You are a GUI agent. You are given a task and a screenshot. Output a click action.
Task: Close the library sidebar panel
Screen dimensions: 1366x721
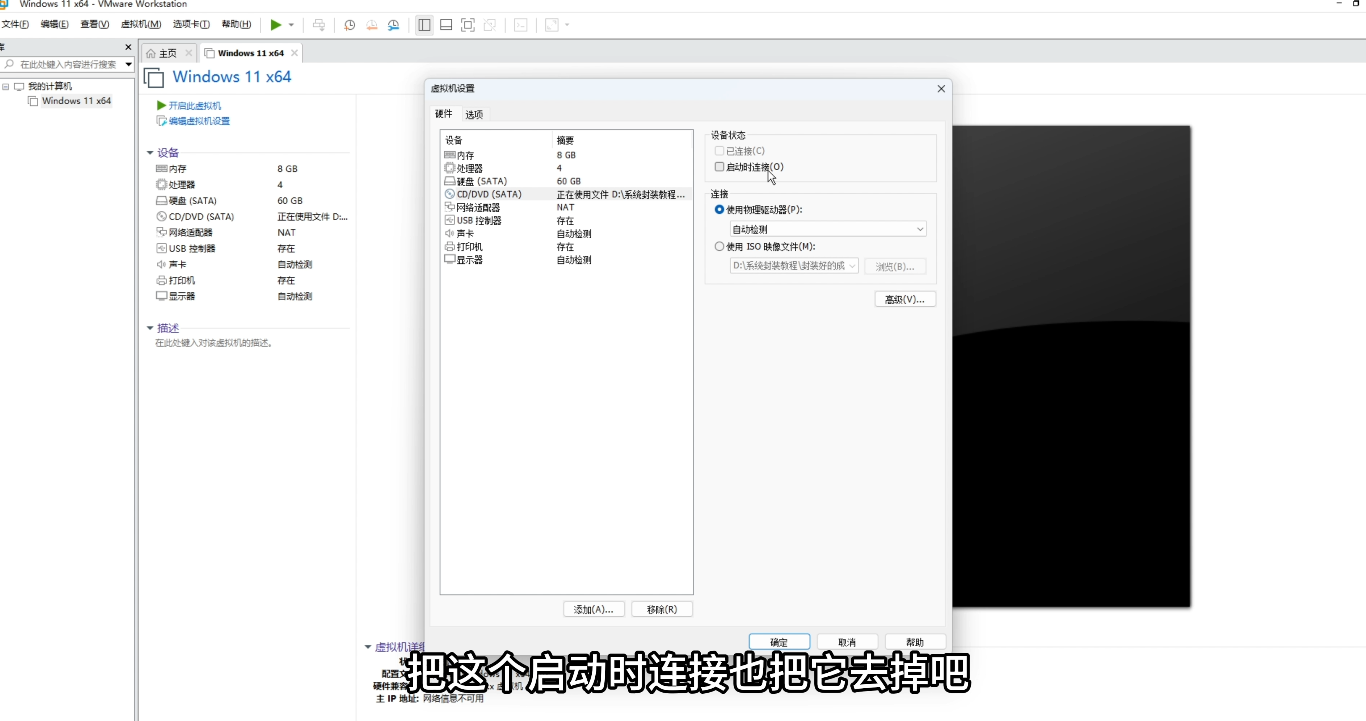[x=128, y=47]
